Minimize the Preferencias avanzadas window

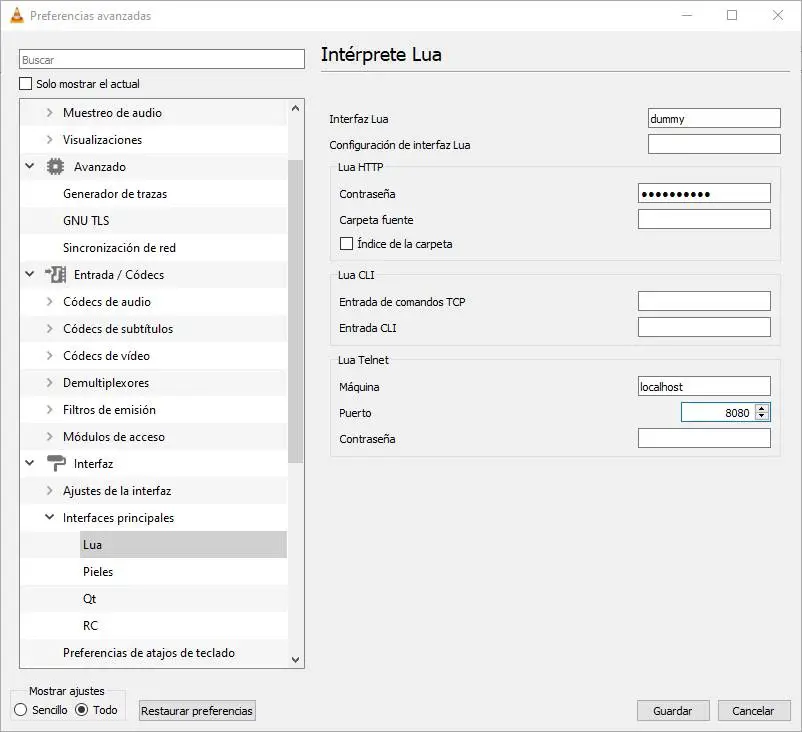tap(687, 15)
